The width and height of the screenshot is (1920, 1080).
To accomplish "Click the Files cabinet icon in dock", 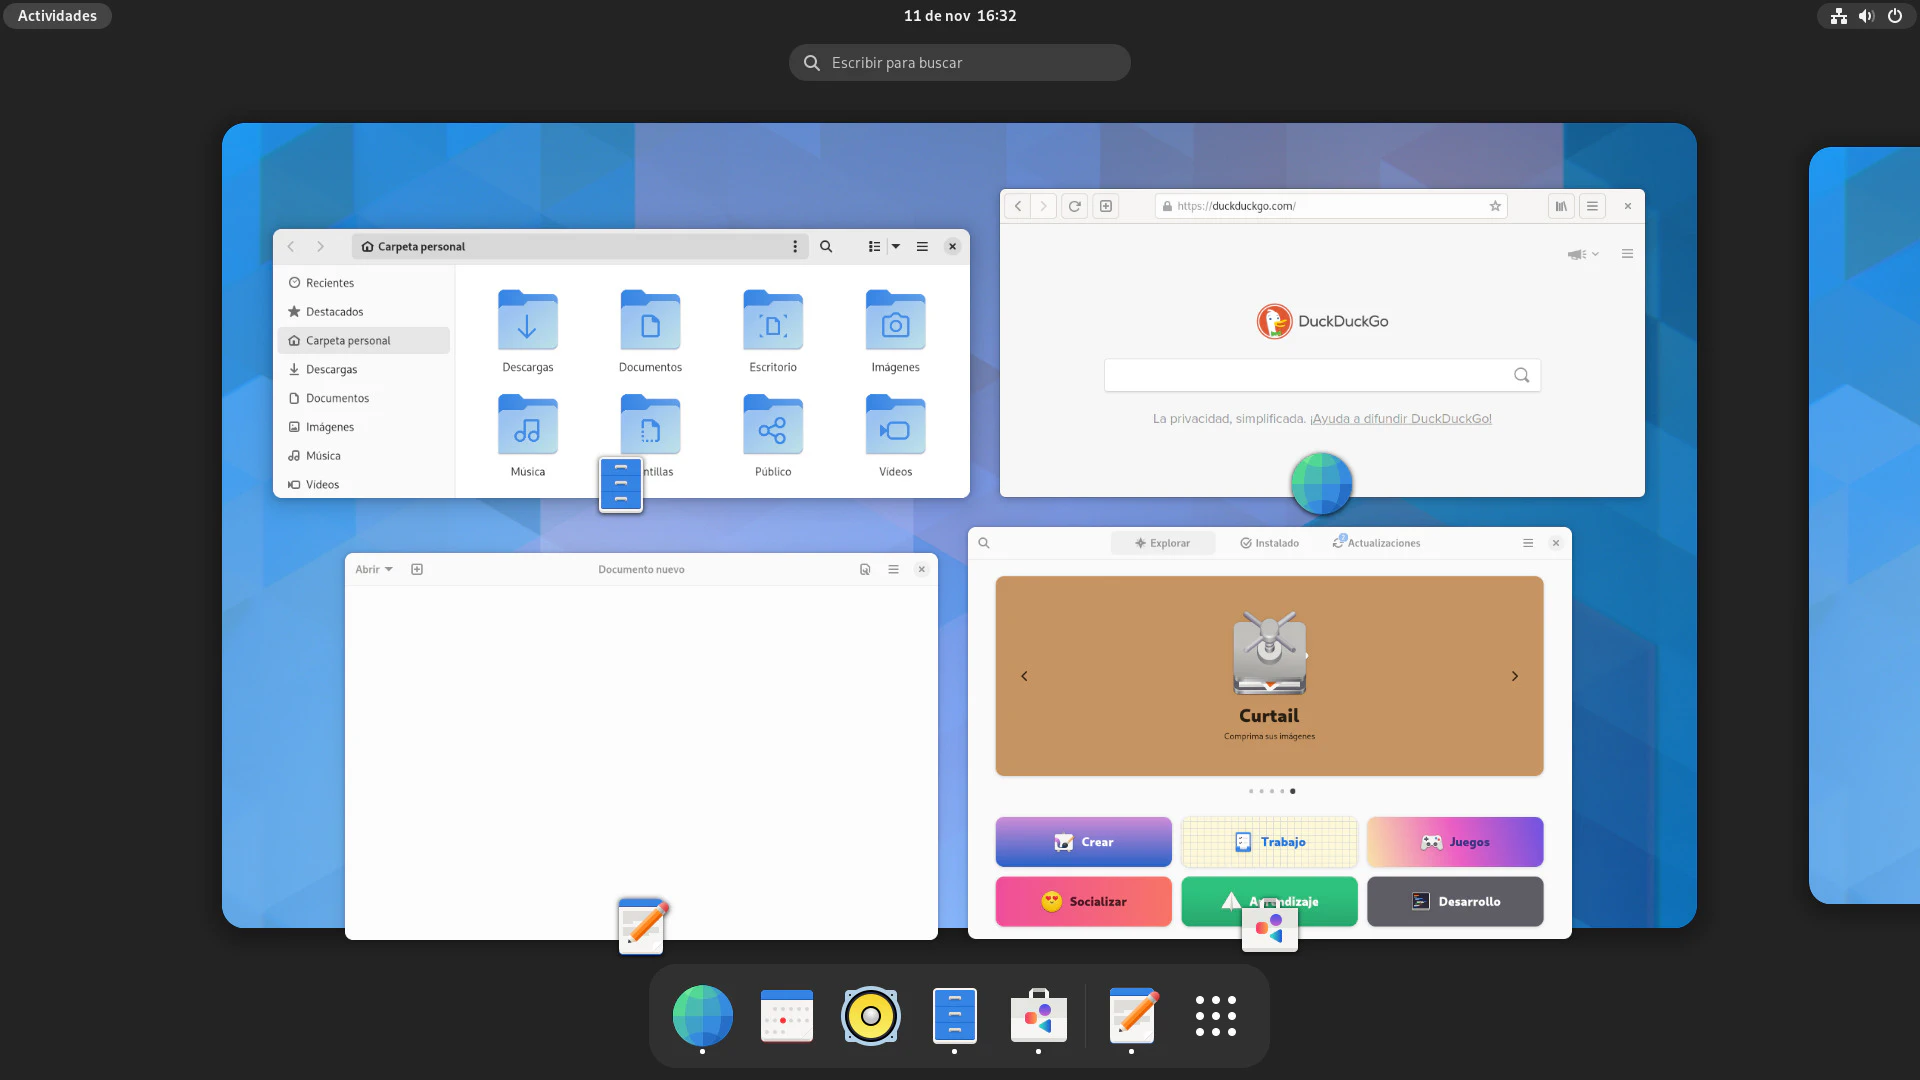I will (x=954, y=1016).
